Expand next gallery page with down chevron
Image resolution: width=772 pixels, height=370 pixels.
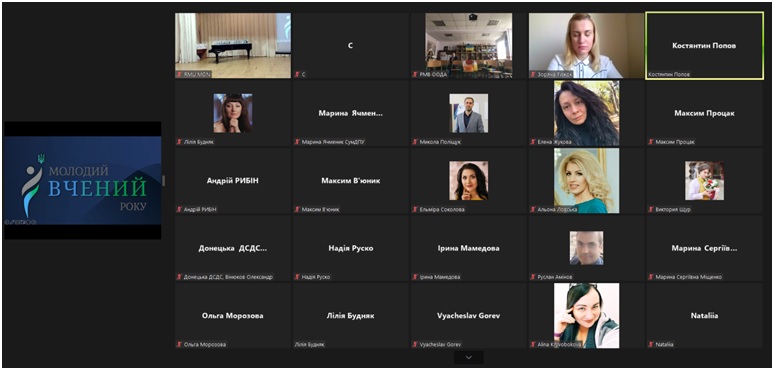469,357
